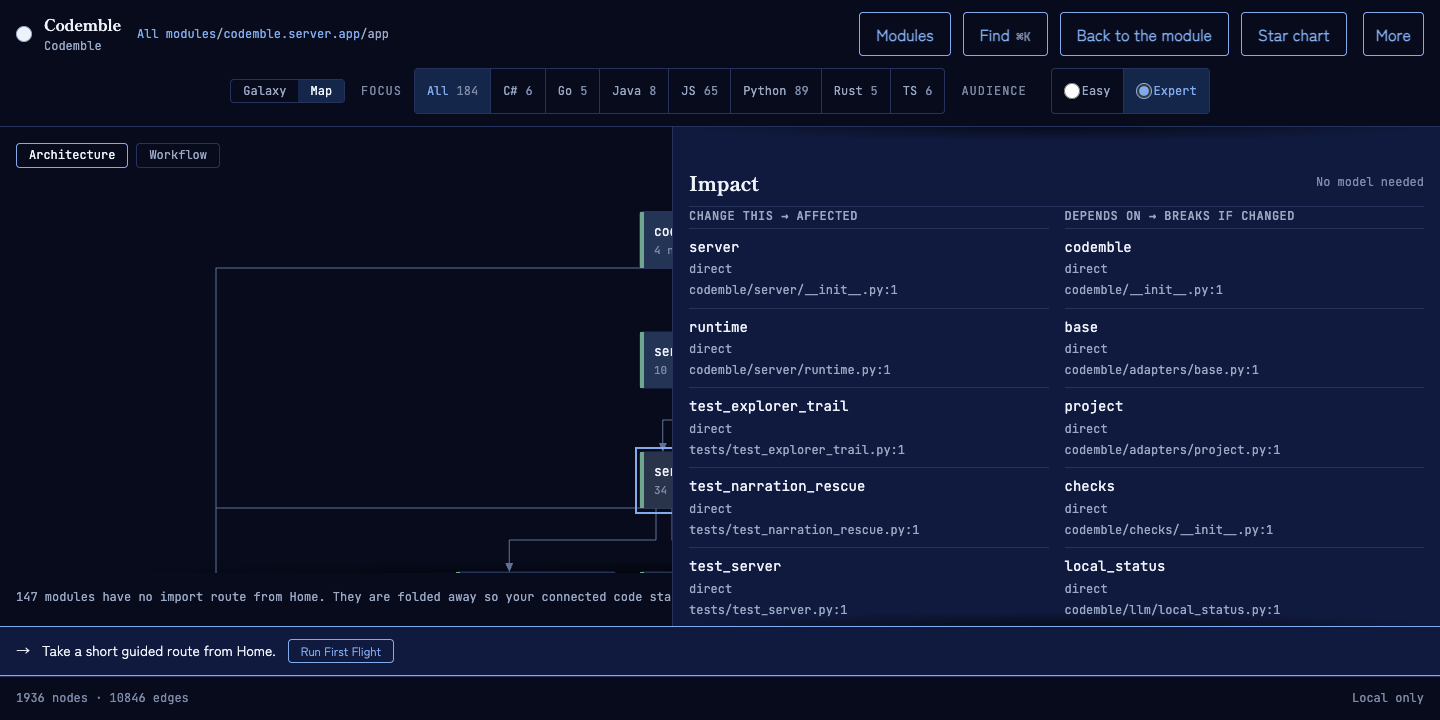Click the 'Local only' status text
This screenshot has height=720, width=1440.
[x=1388, y=698]
